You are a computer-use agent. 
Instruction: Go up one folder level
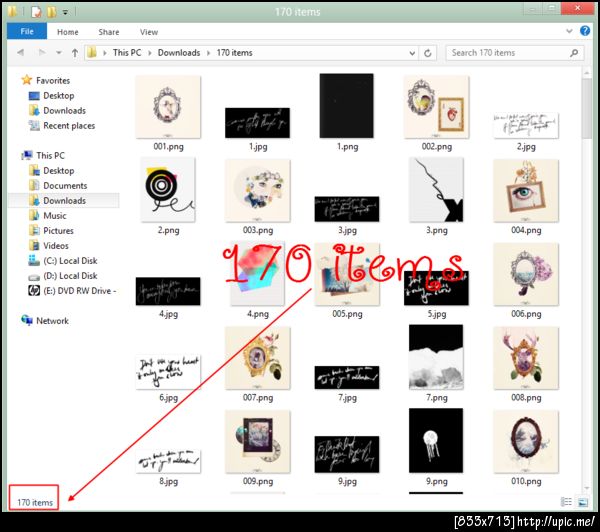75,53
